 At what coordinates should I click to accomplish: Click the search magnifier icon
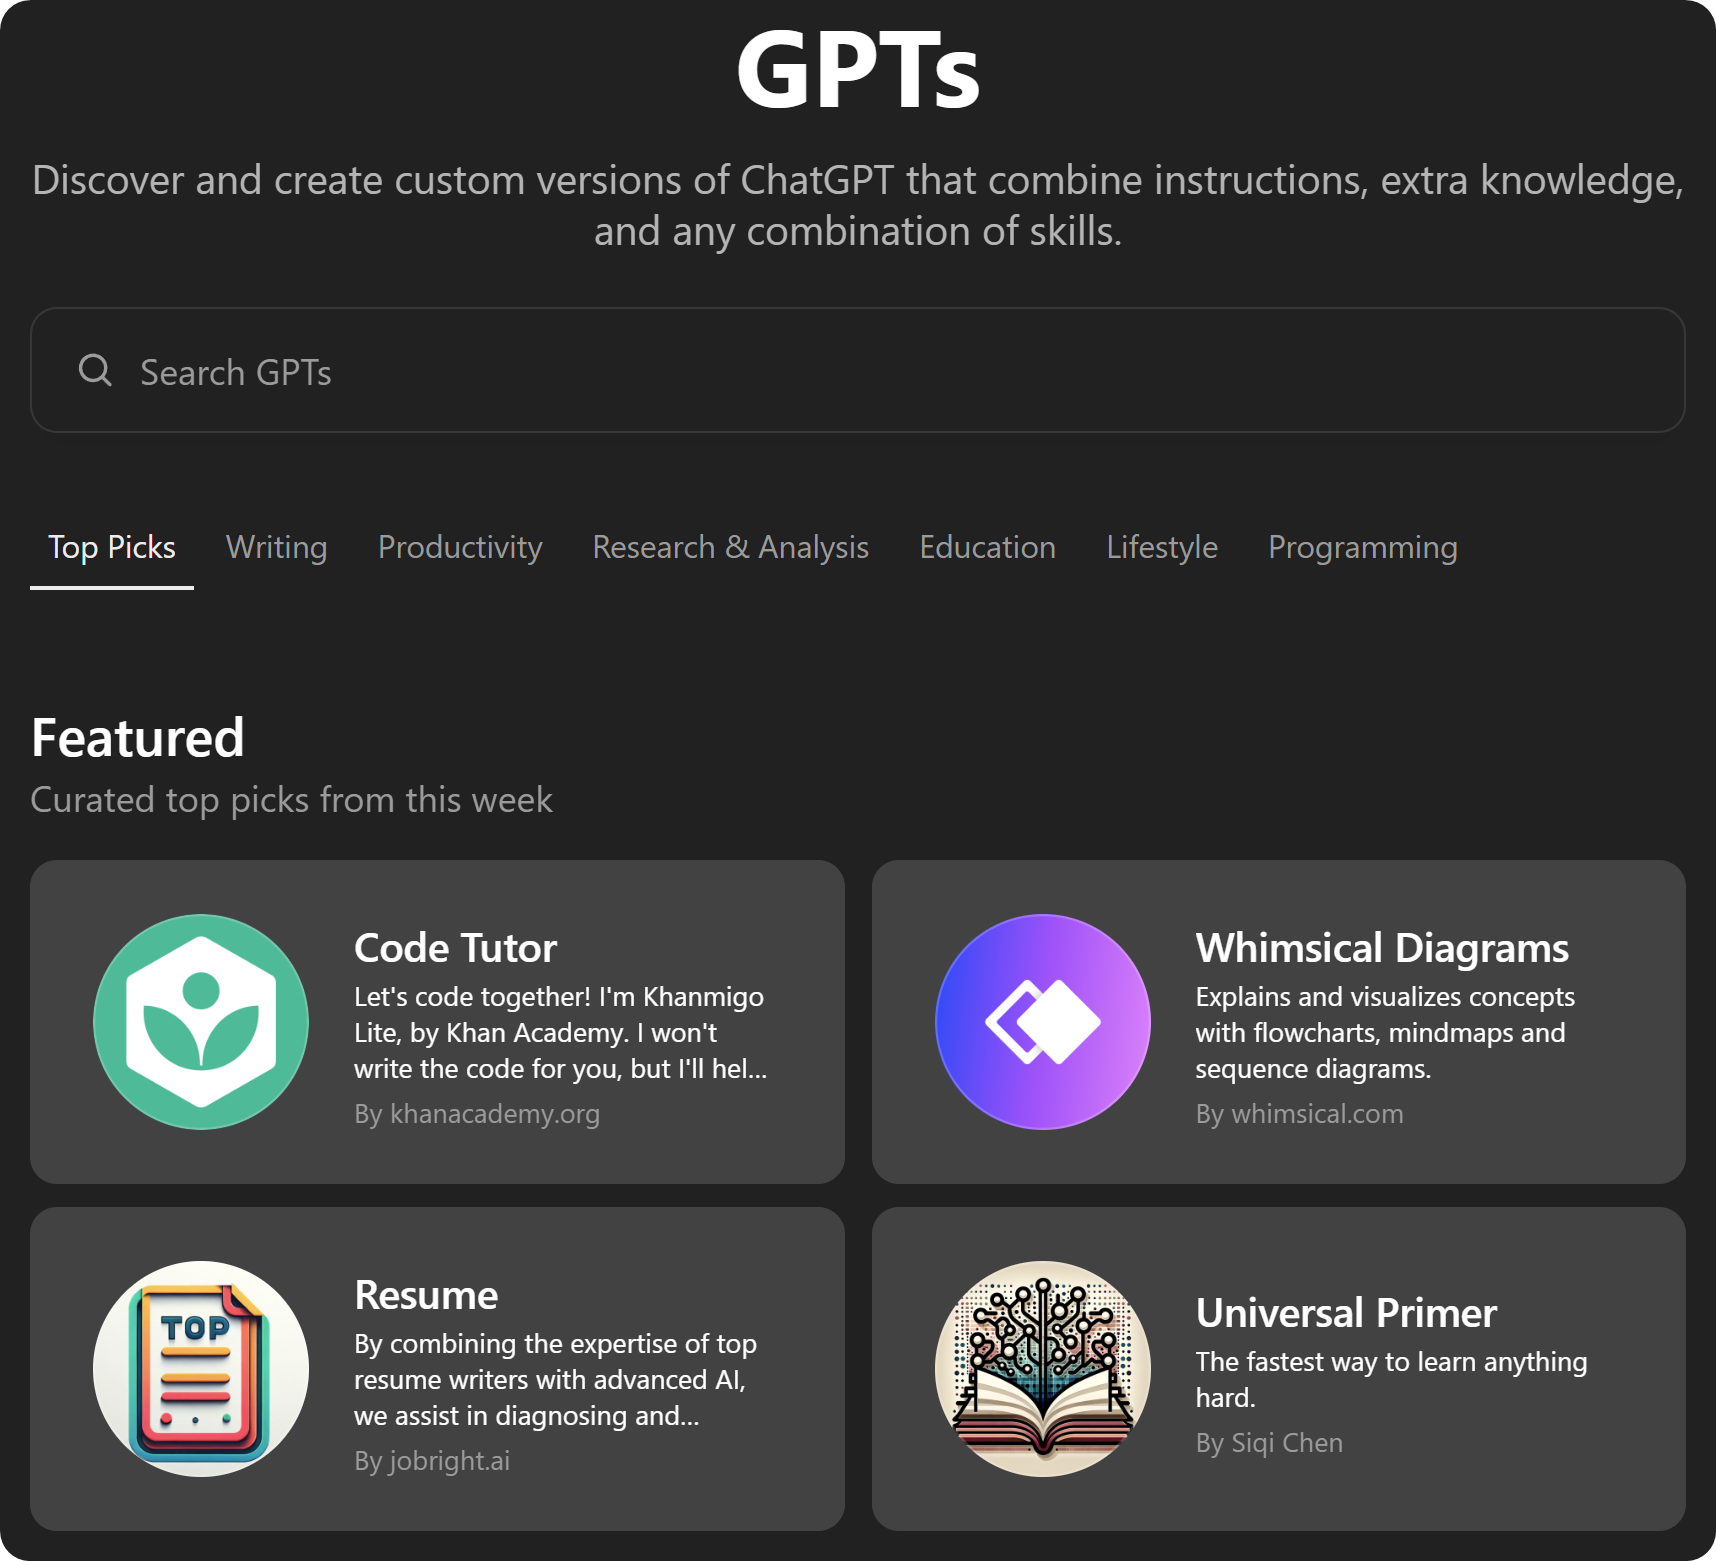point(95,370)
